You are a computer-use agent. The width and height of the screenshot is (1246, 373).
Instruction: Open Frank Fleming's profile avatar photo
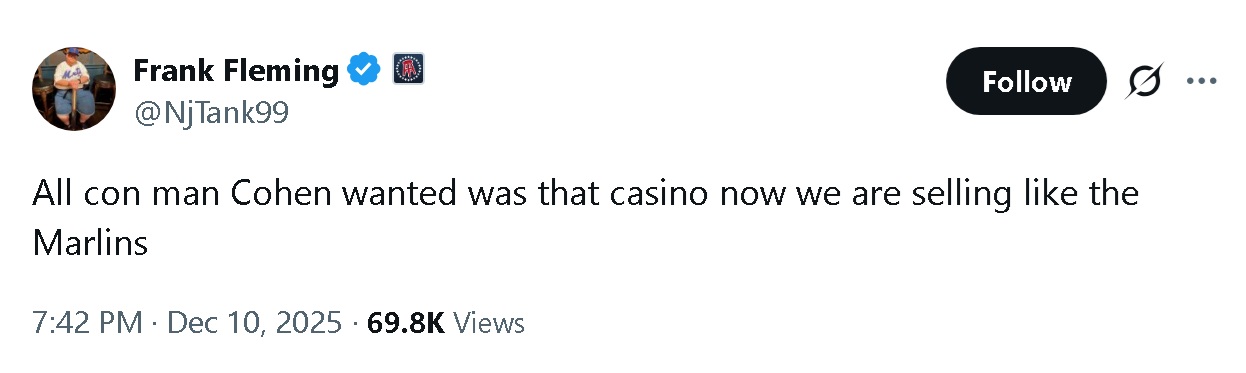point(74,88)
